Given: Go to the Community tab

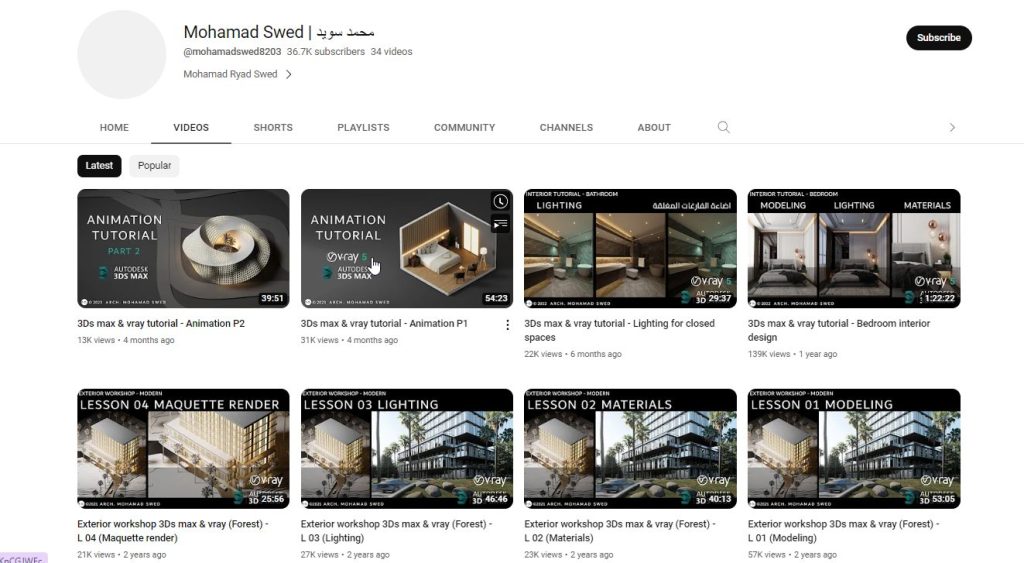Looking at the screenshot, I should click(x=464, y=128).
